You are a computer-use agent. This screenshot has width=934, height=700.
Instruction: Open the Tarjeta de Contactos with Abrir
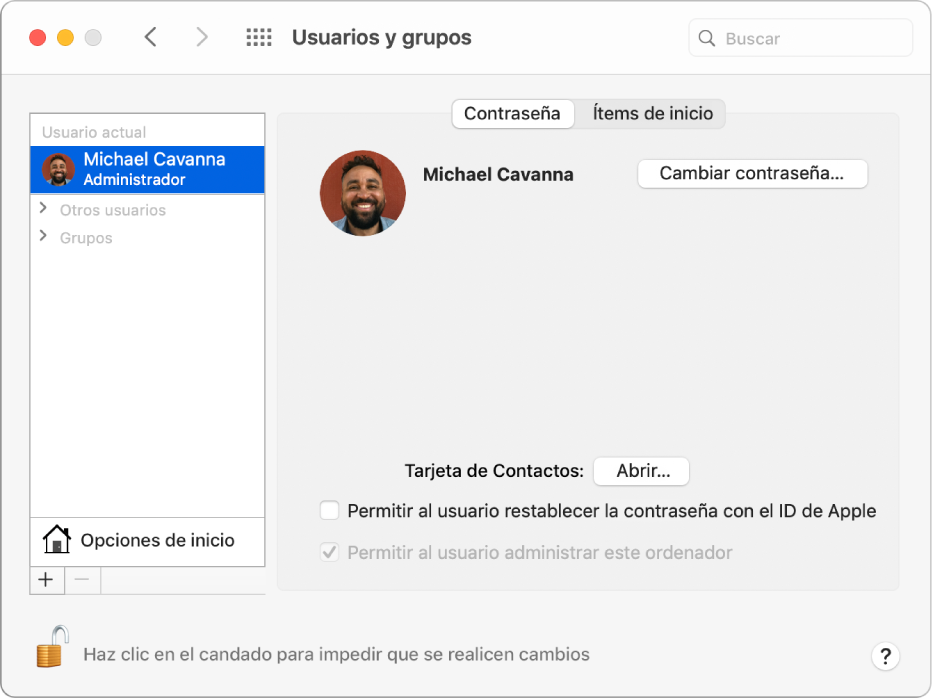pyautogui.click(x=642, y=471)
